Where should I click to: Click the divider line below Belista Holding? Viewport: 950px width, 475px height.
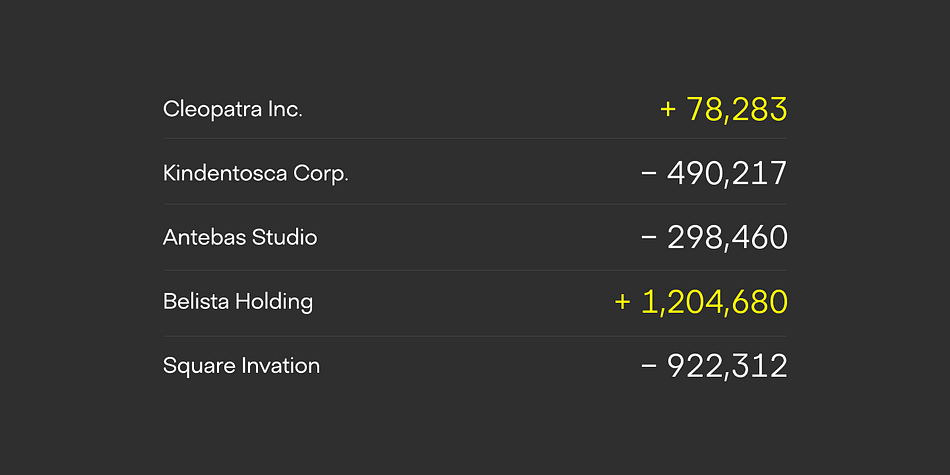475,336
